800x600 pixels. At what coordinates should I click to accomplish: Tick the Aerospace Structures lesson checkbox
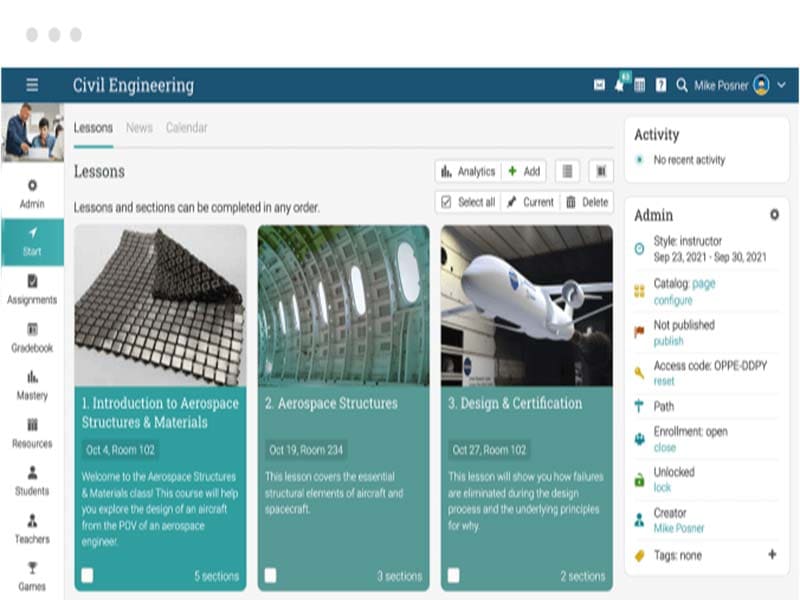tap(270, 575)
